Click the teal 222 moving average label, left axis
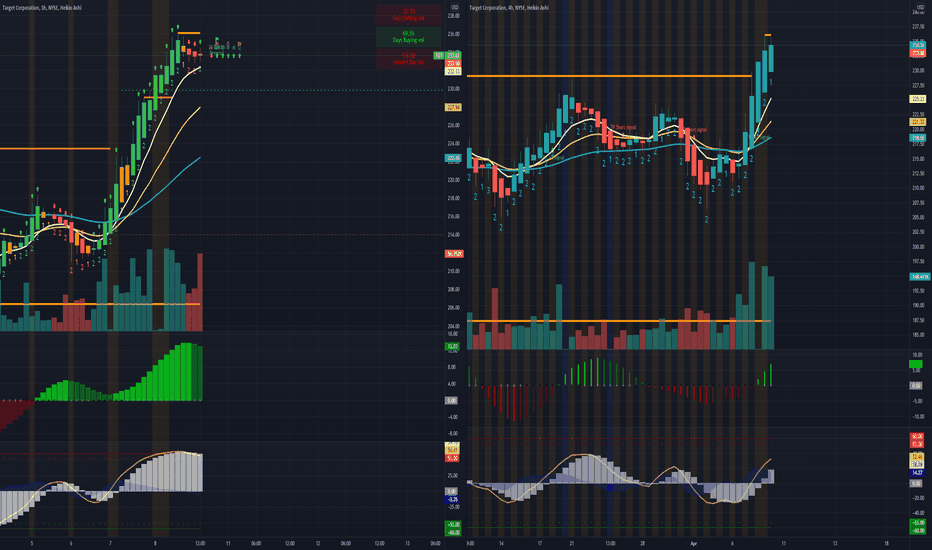 [x=454, y=158]
